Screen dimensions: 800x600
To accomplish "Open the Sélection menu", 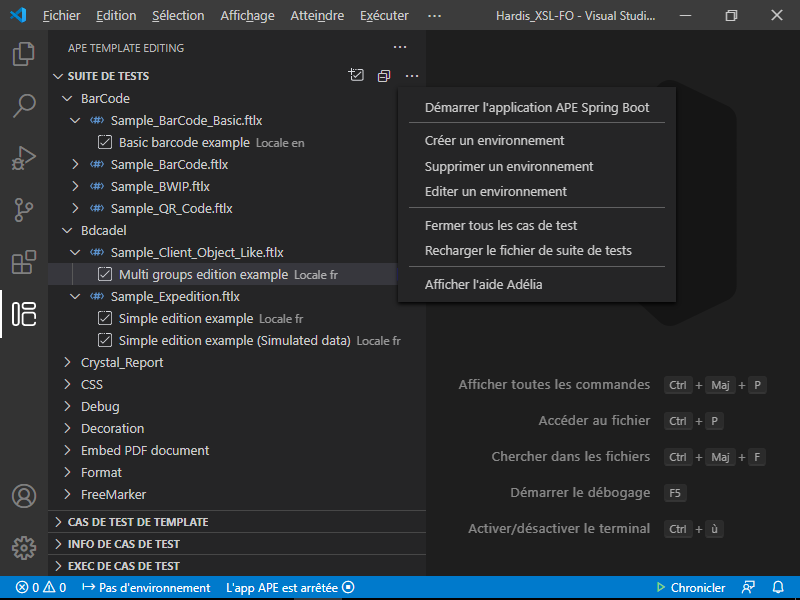I will tap(178, 16).
